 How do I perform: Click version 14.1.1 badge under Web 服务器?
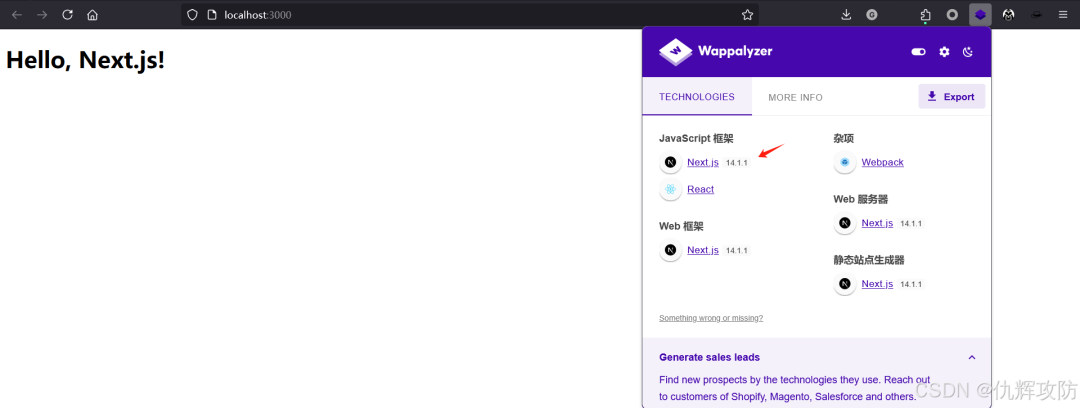pos(911,223)
